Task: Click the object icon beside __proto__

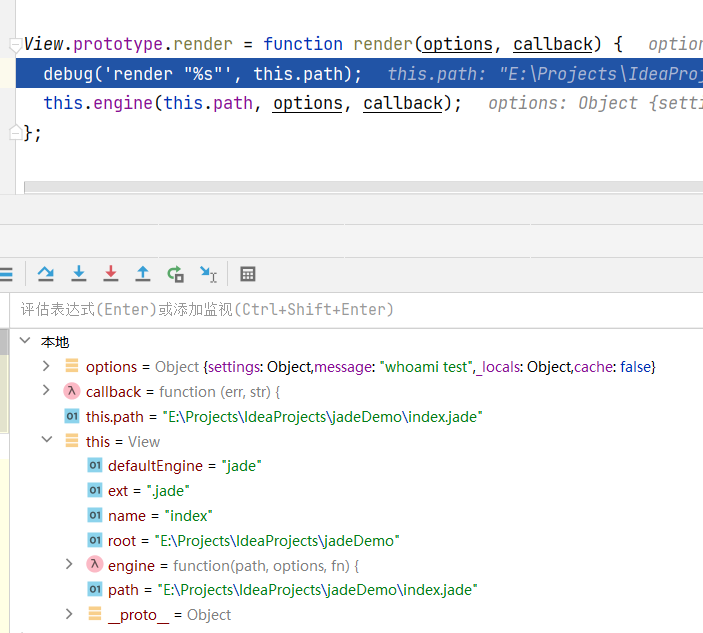Action: tap(95, 614)
